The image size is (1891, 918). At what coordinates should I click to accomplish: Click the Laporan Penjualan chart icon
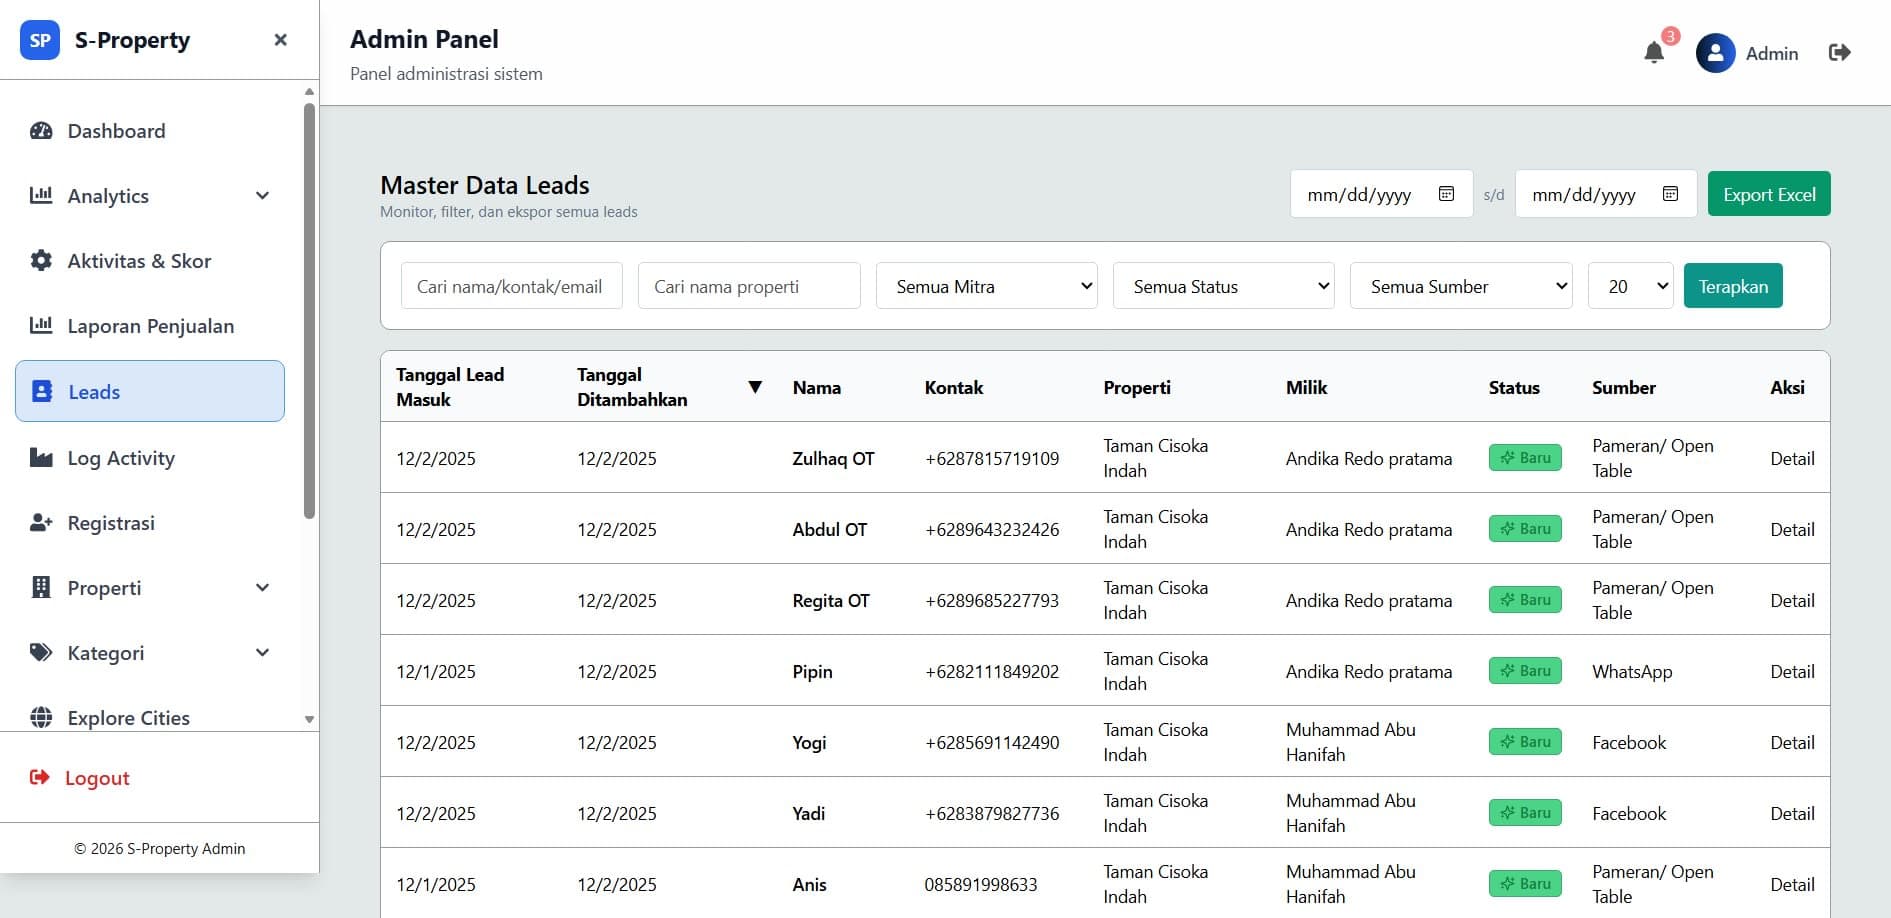point(41,326)
